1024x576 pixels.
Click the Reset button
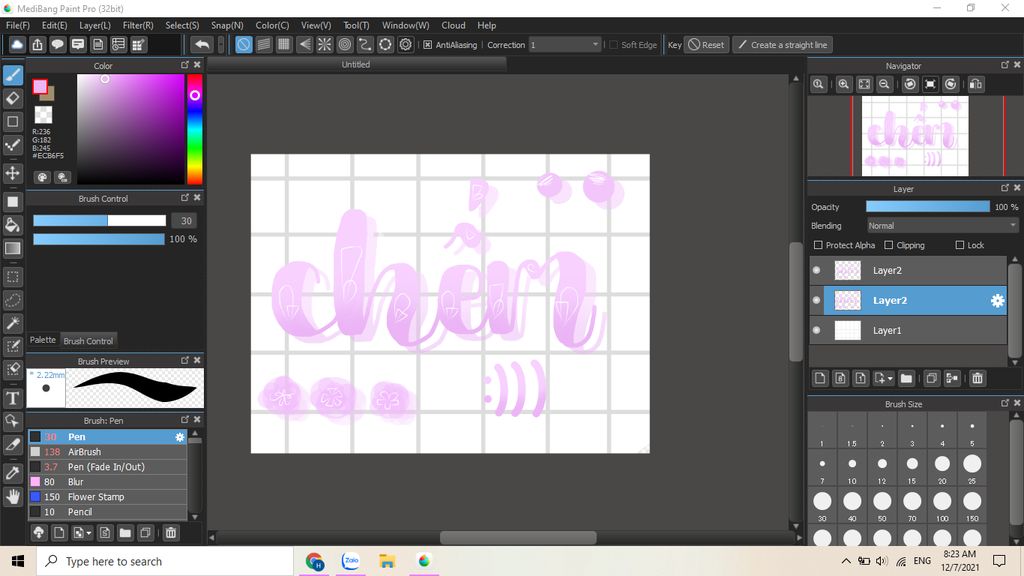(707, 45)
